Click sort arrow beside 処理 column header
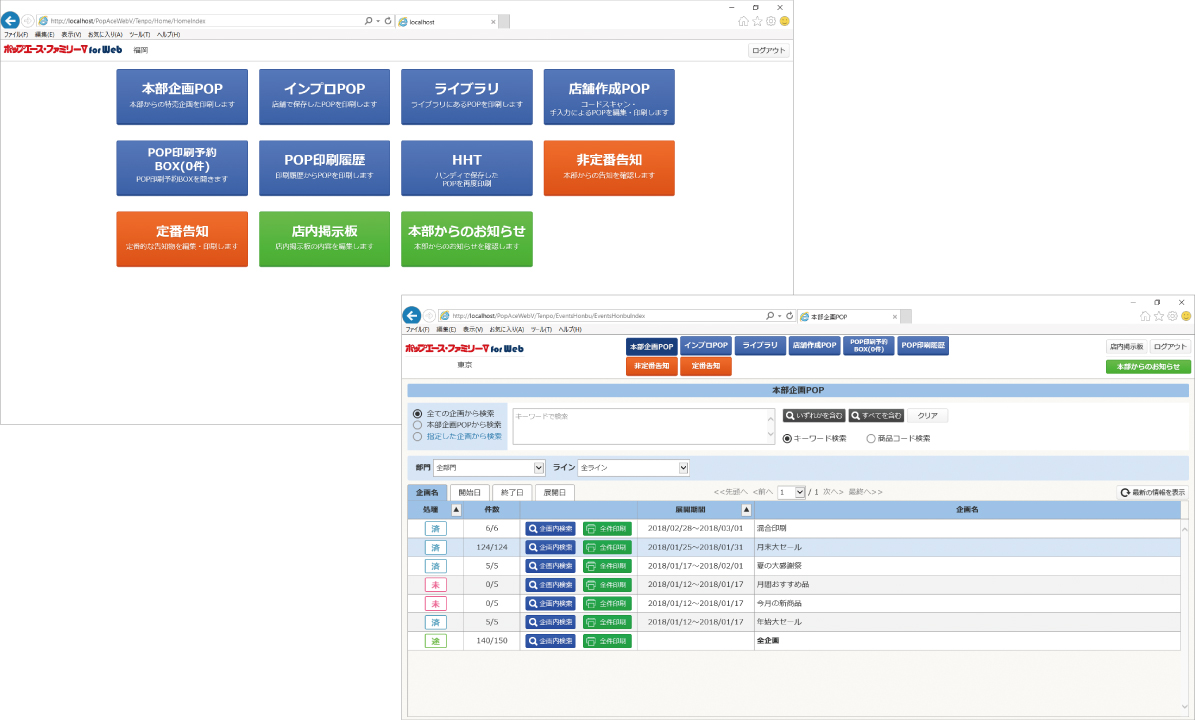 (x=457, y=509)
